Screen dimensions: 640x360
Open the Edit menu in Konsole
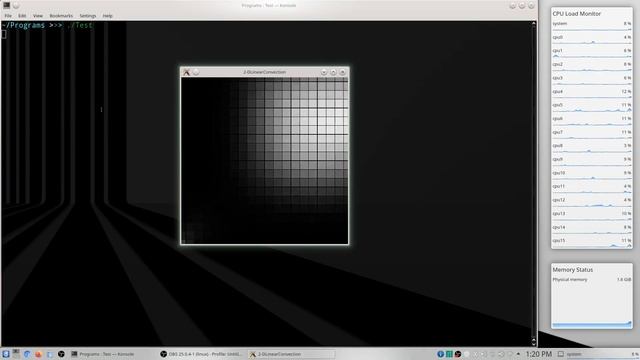(22, 16)
